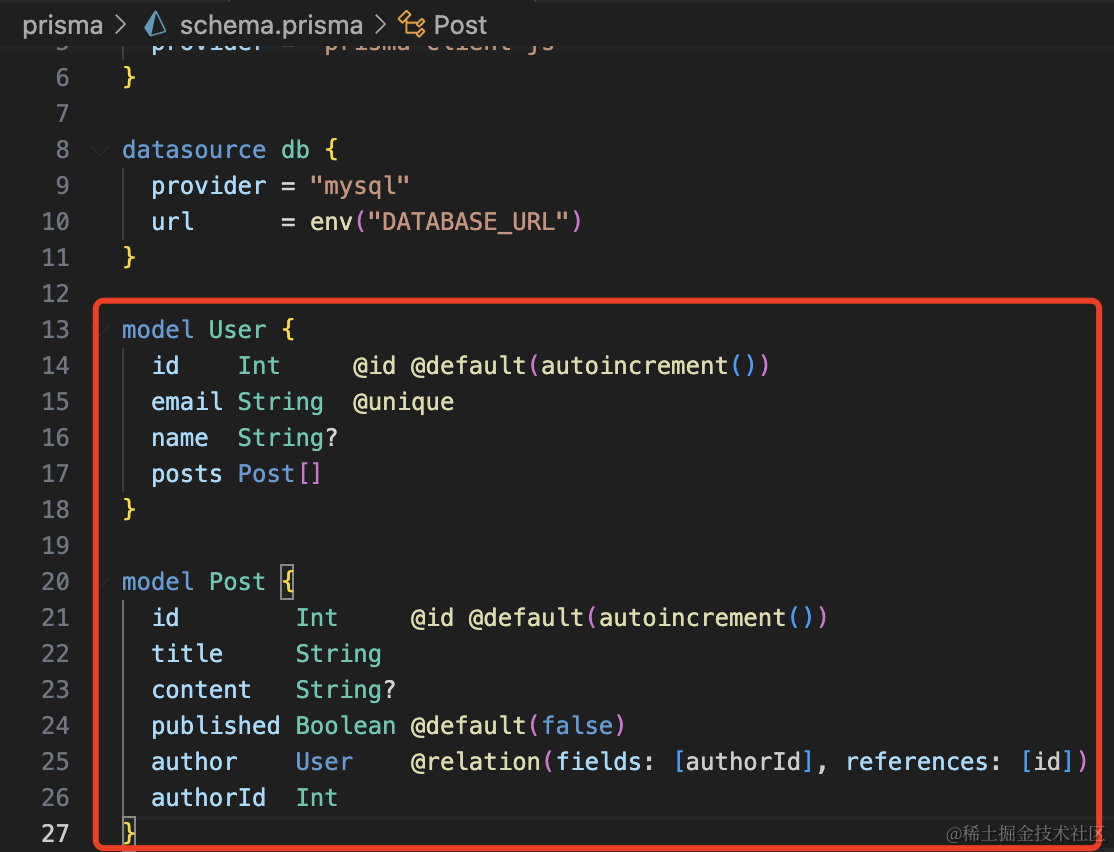Open the prisma folder breadcrumb
Screen dimensions: 1114x852
62,24
